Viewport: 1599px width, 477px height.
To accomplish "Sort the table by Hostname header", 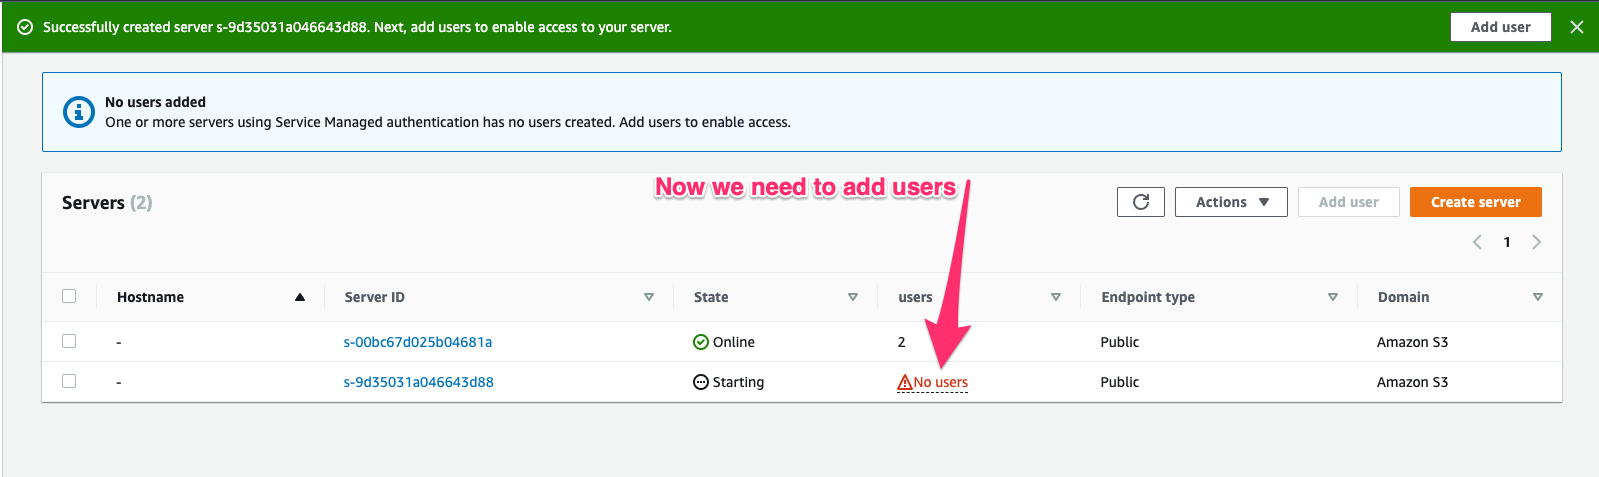I will tap(150, 297).
